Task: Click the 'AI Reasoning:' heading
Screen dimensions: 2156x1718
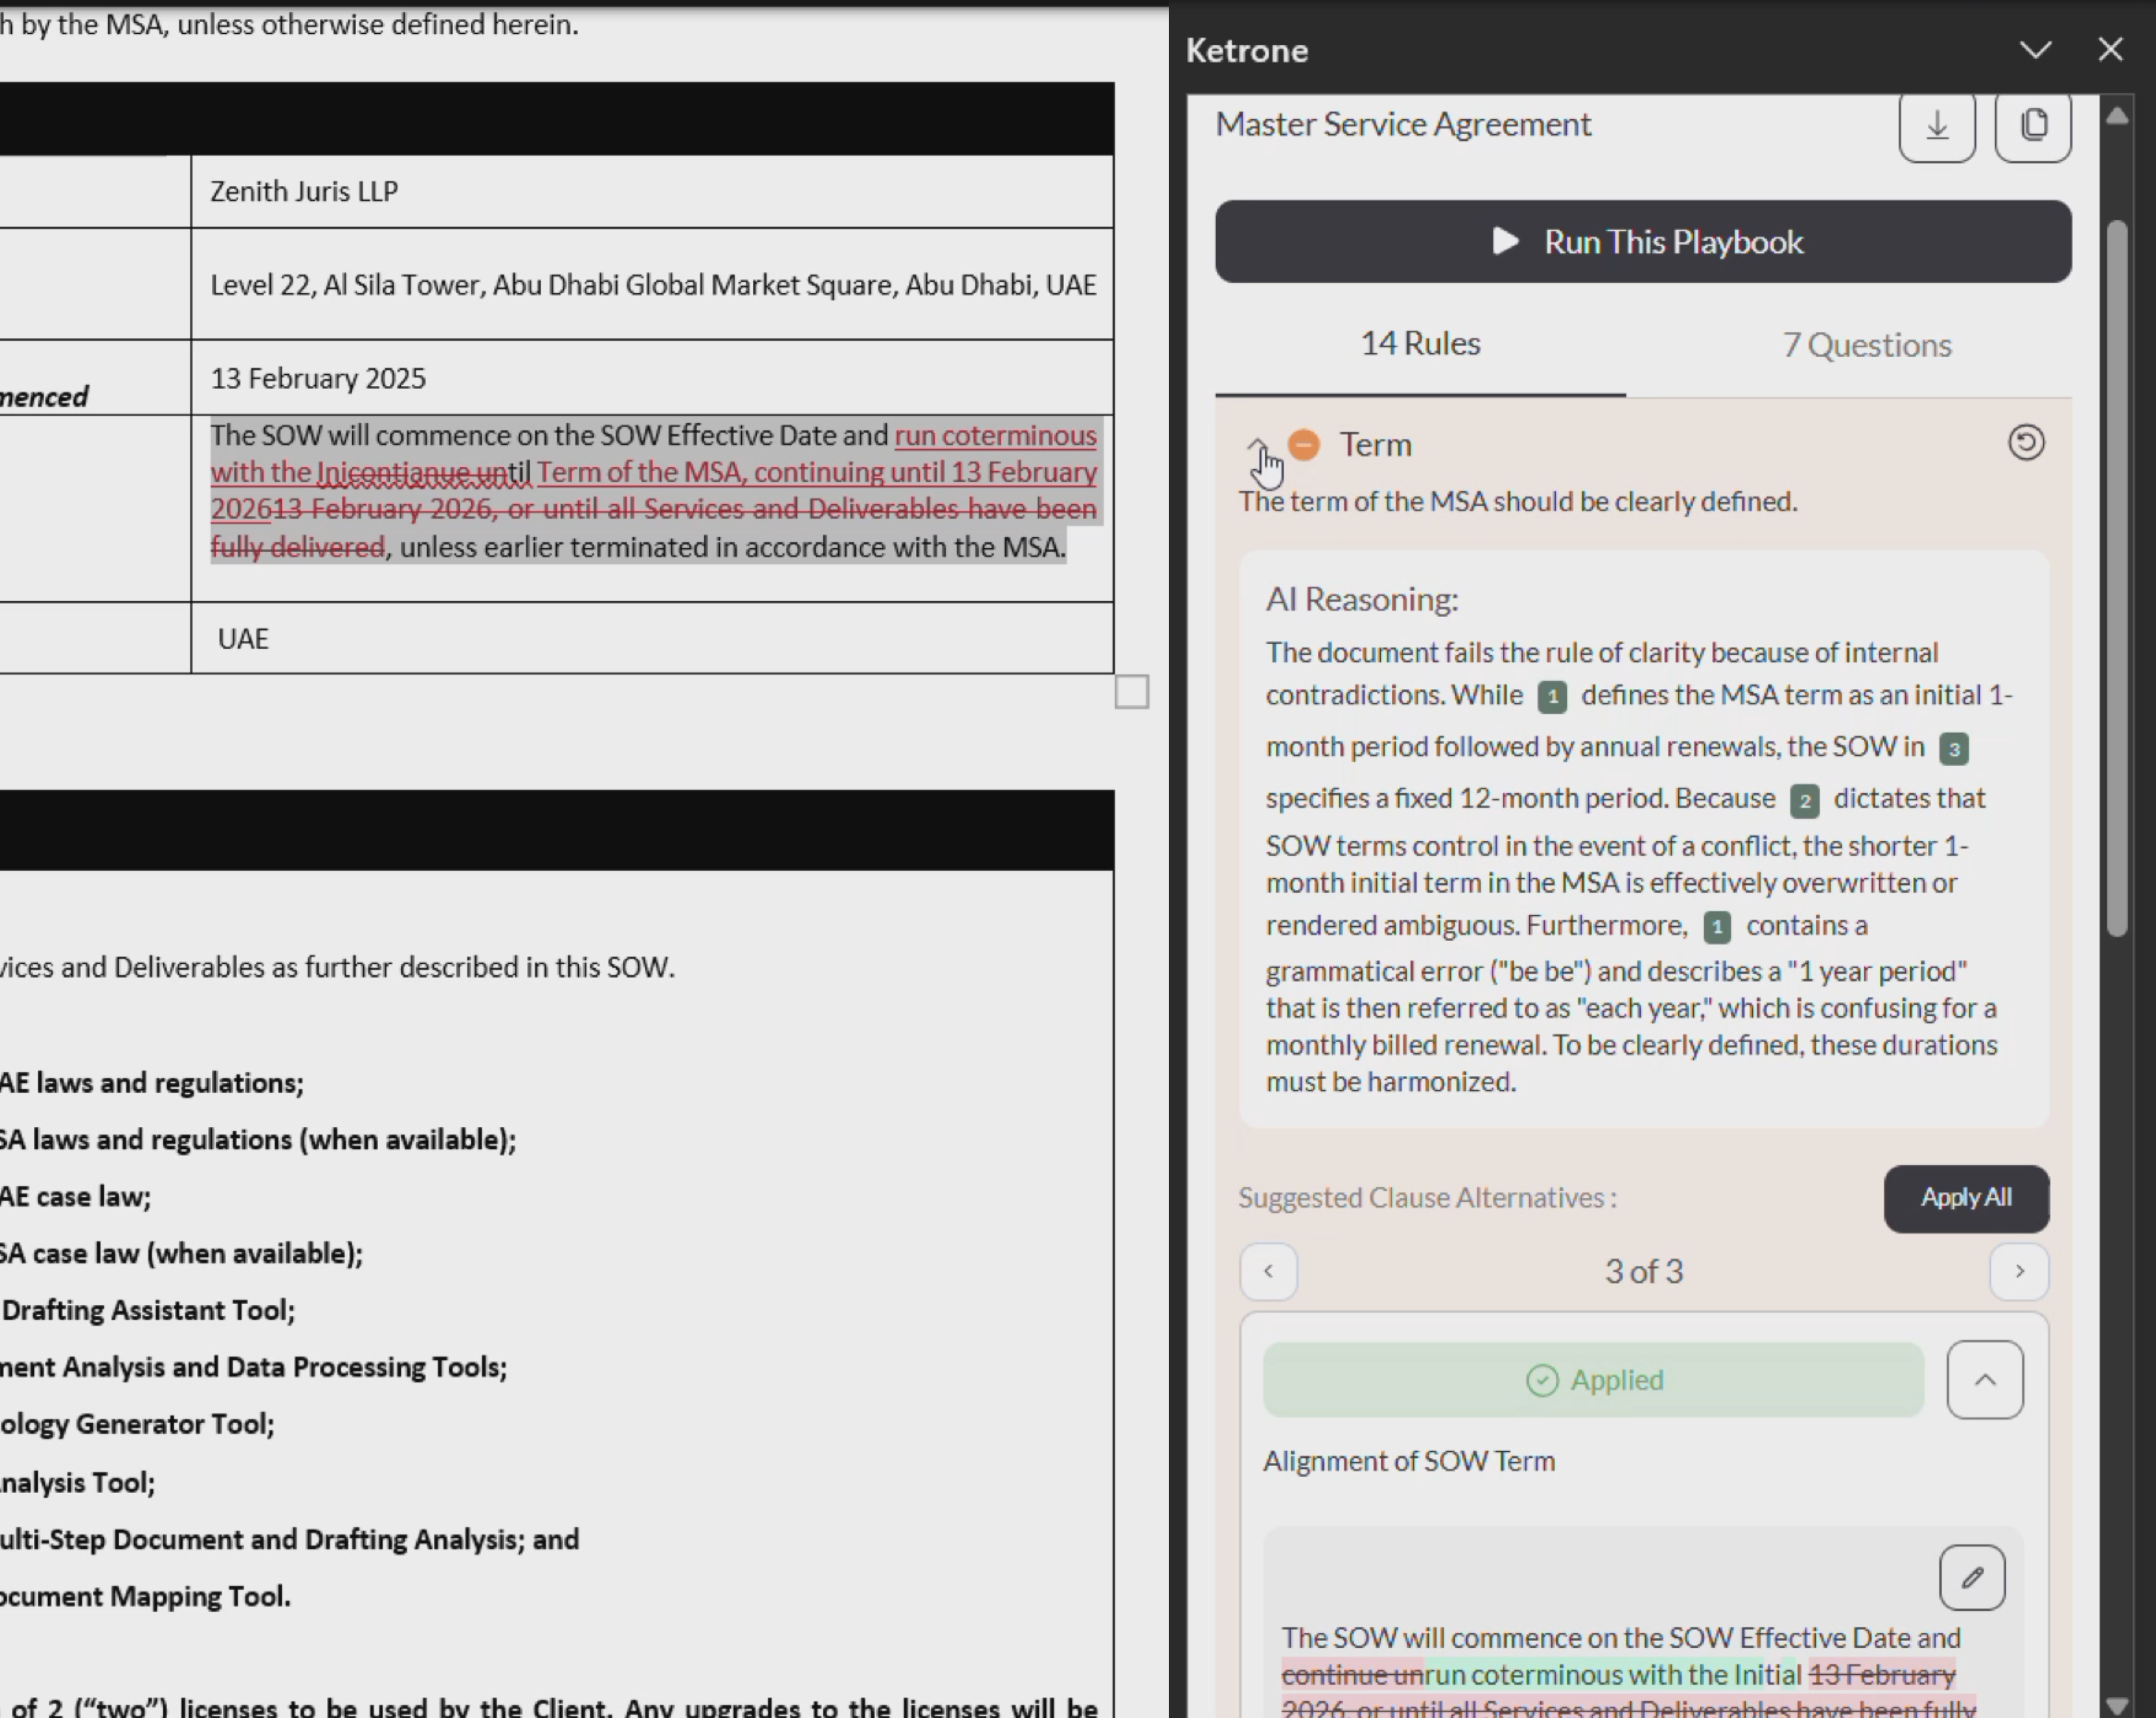Action: (x=1361, y=599)
